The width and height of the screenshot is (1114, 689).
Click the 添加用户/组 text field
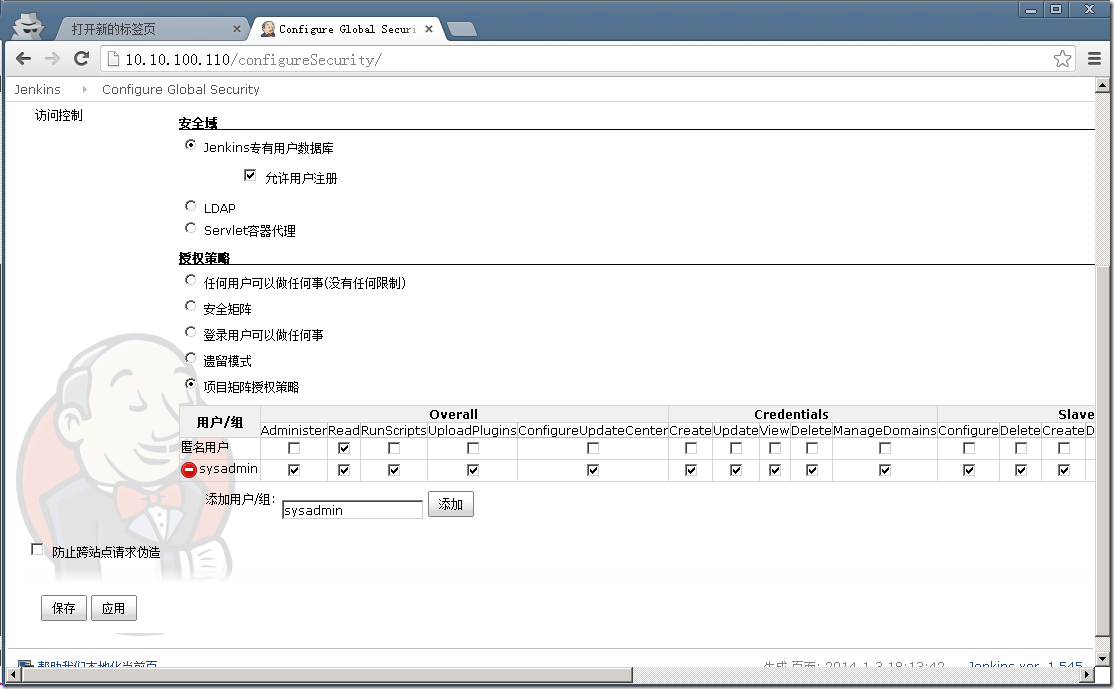pyautogui.click(x=352, y=510)
